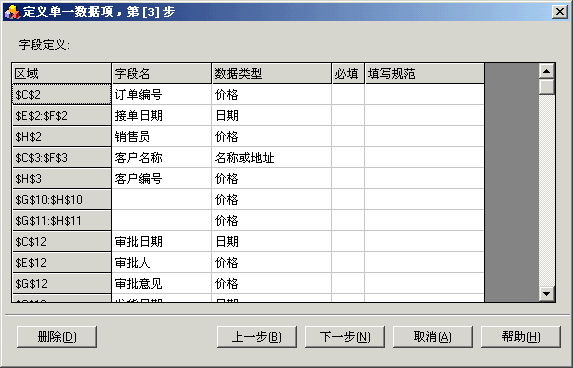Select row header $G$10:$H$10
This screenshot has height=368, width=573.
(62, 200)
